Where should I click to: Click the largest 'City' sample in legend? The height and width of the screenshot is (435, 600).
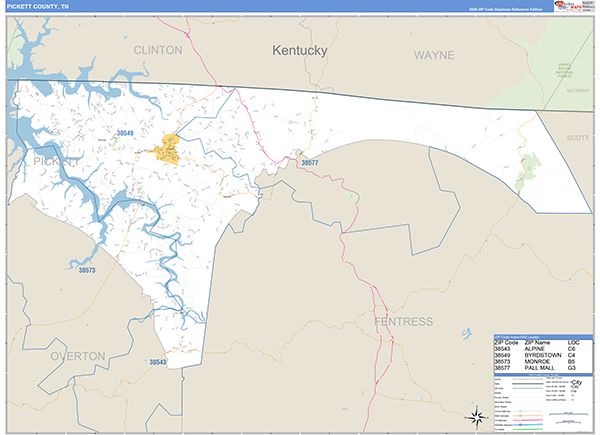pyautogui.click(x=576, y=382)
